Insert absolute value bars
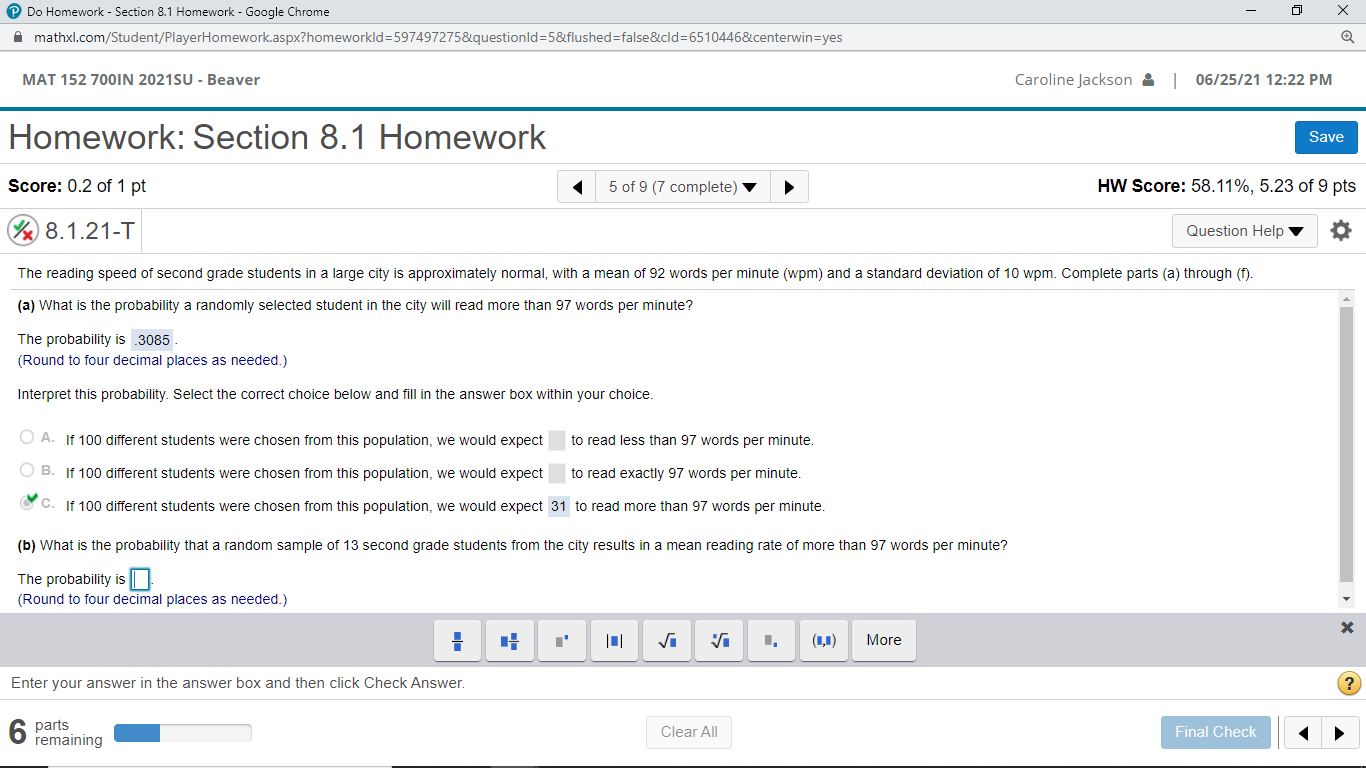The image size is (1366, 768). tap(615, 640)
